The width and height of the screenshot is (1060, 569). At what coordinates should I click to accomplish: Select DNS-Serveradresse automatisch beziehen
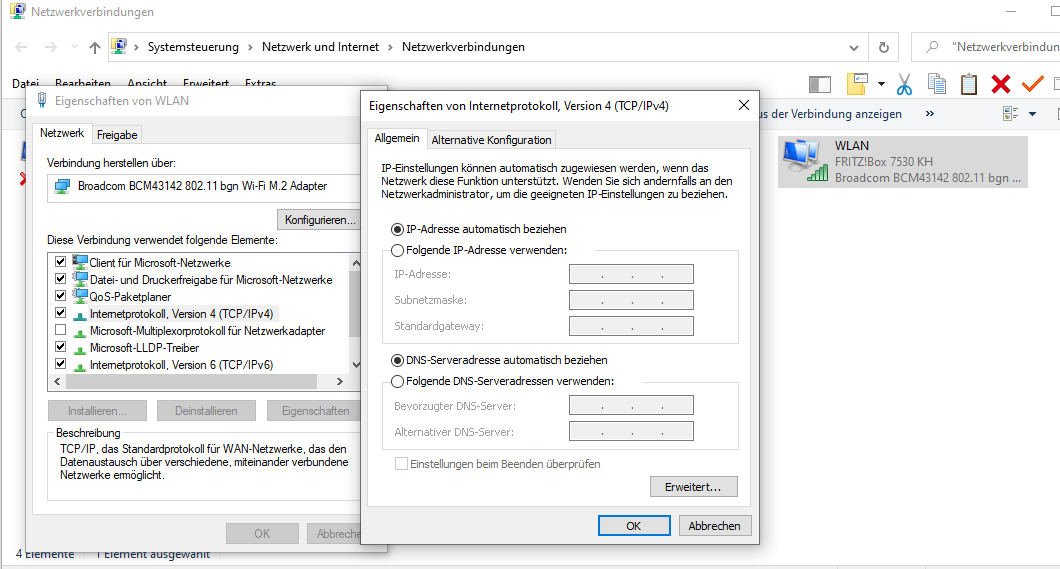(499, 360)
